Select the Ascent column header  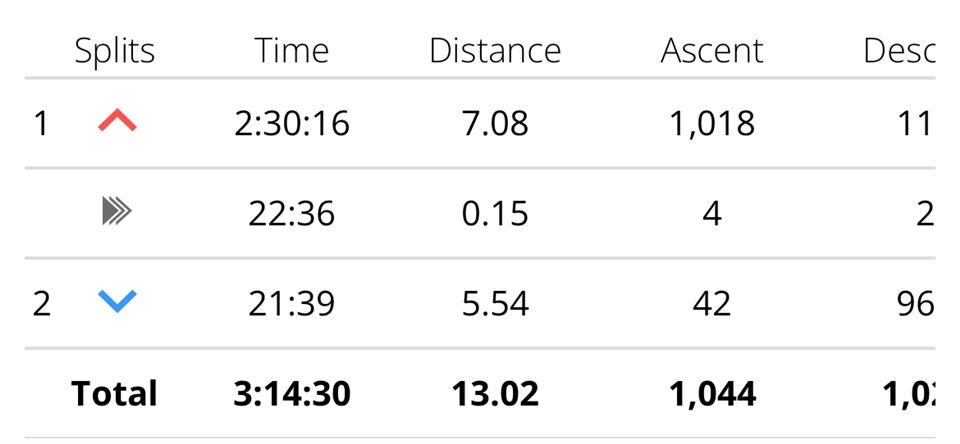tap(712, 51)
